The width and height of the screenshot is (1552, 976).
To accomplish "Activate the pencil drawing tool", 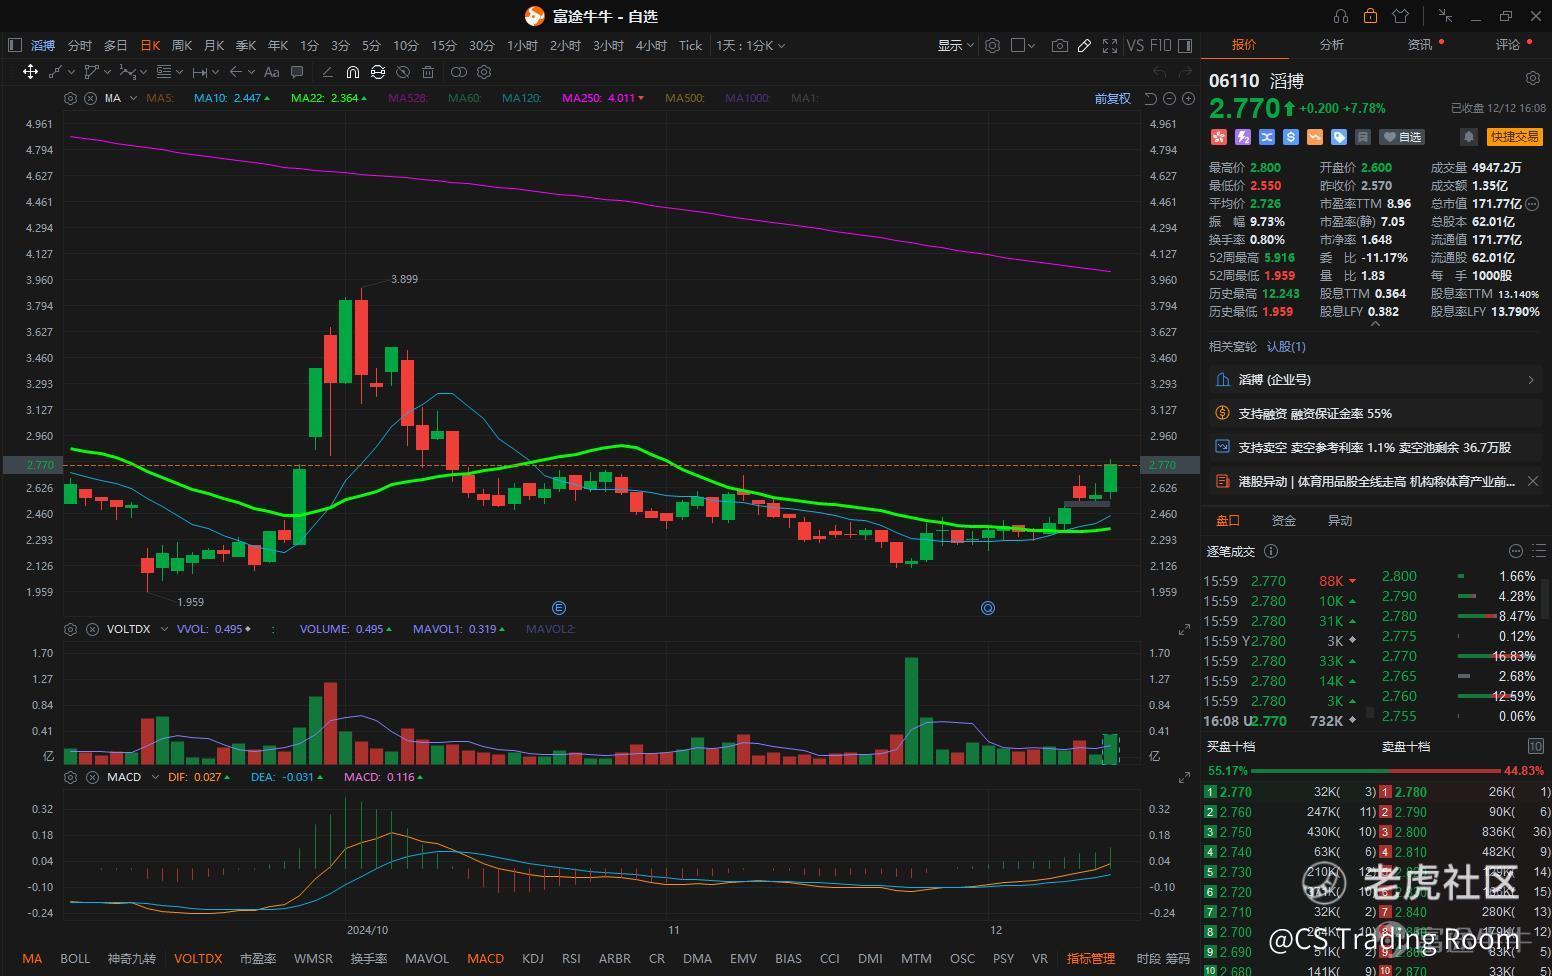I will (1084, 45).
